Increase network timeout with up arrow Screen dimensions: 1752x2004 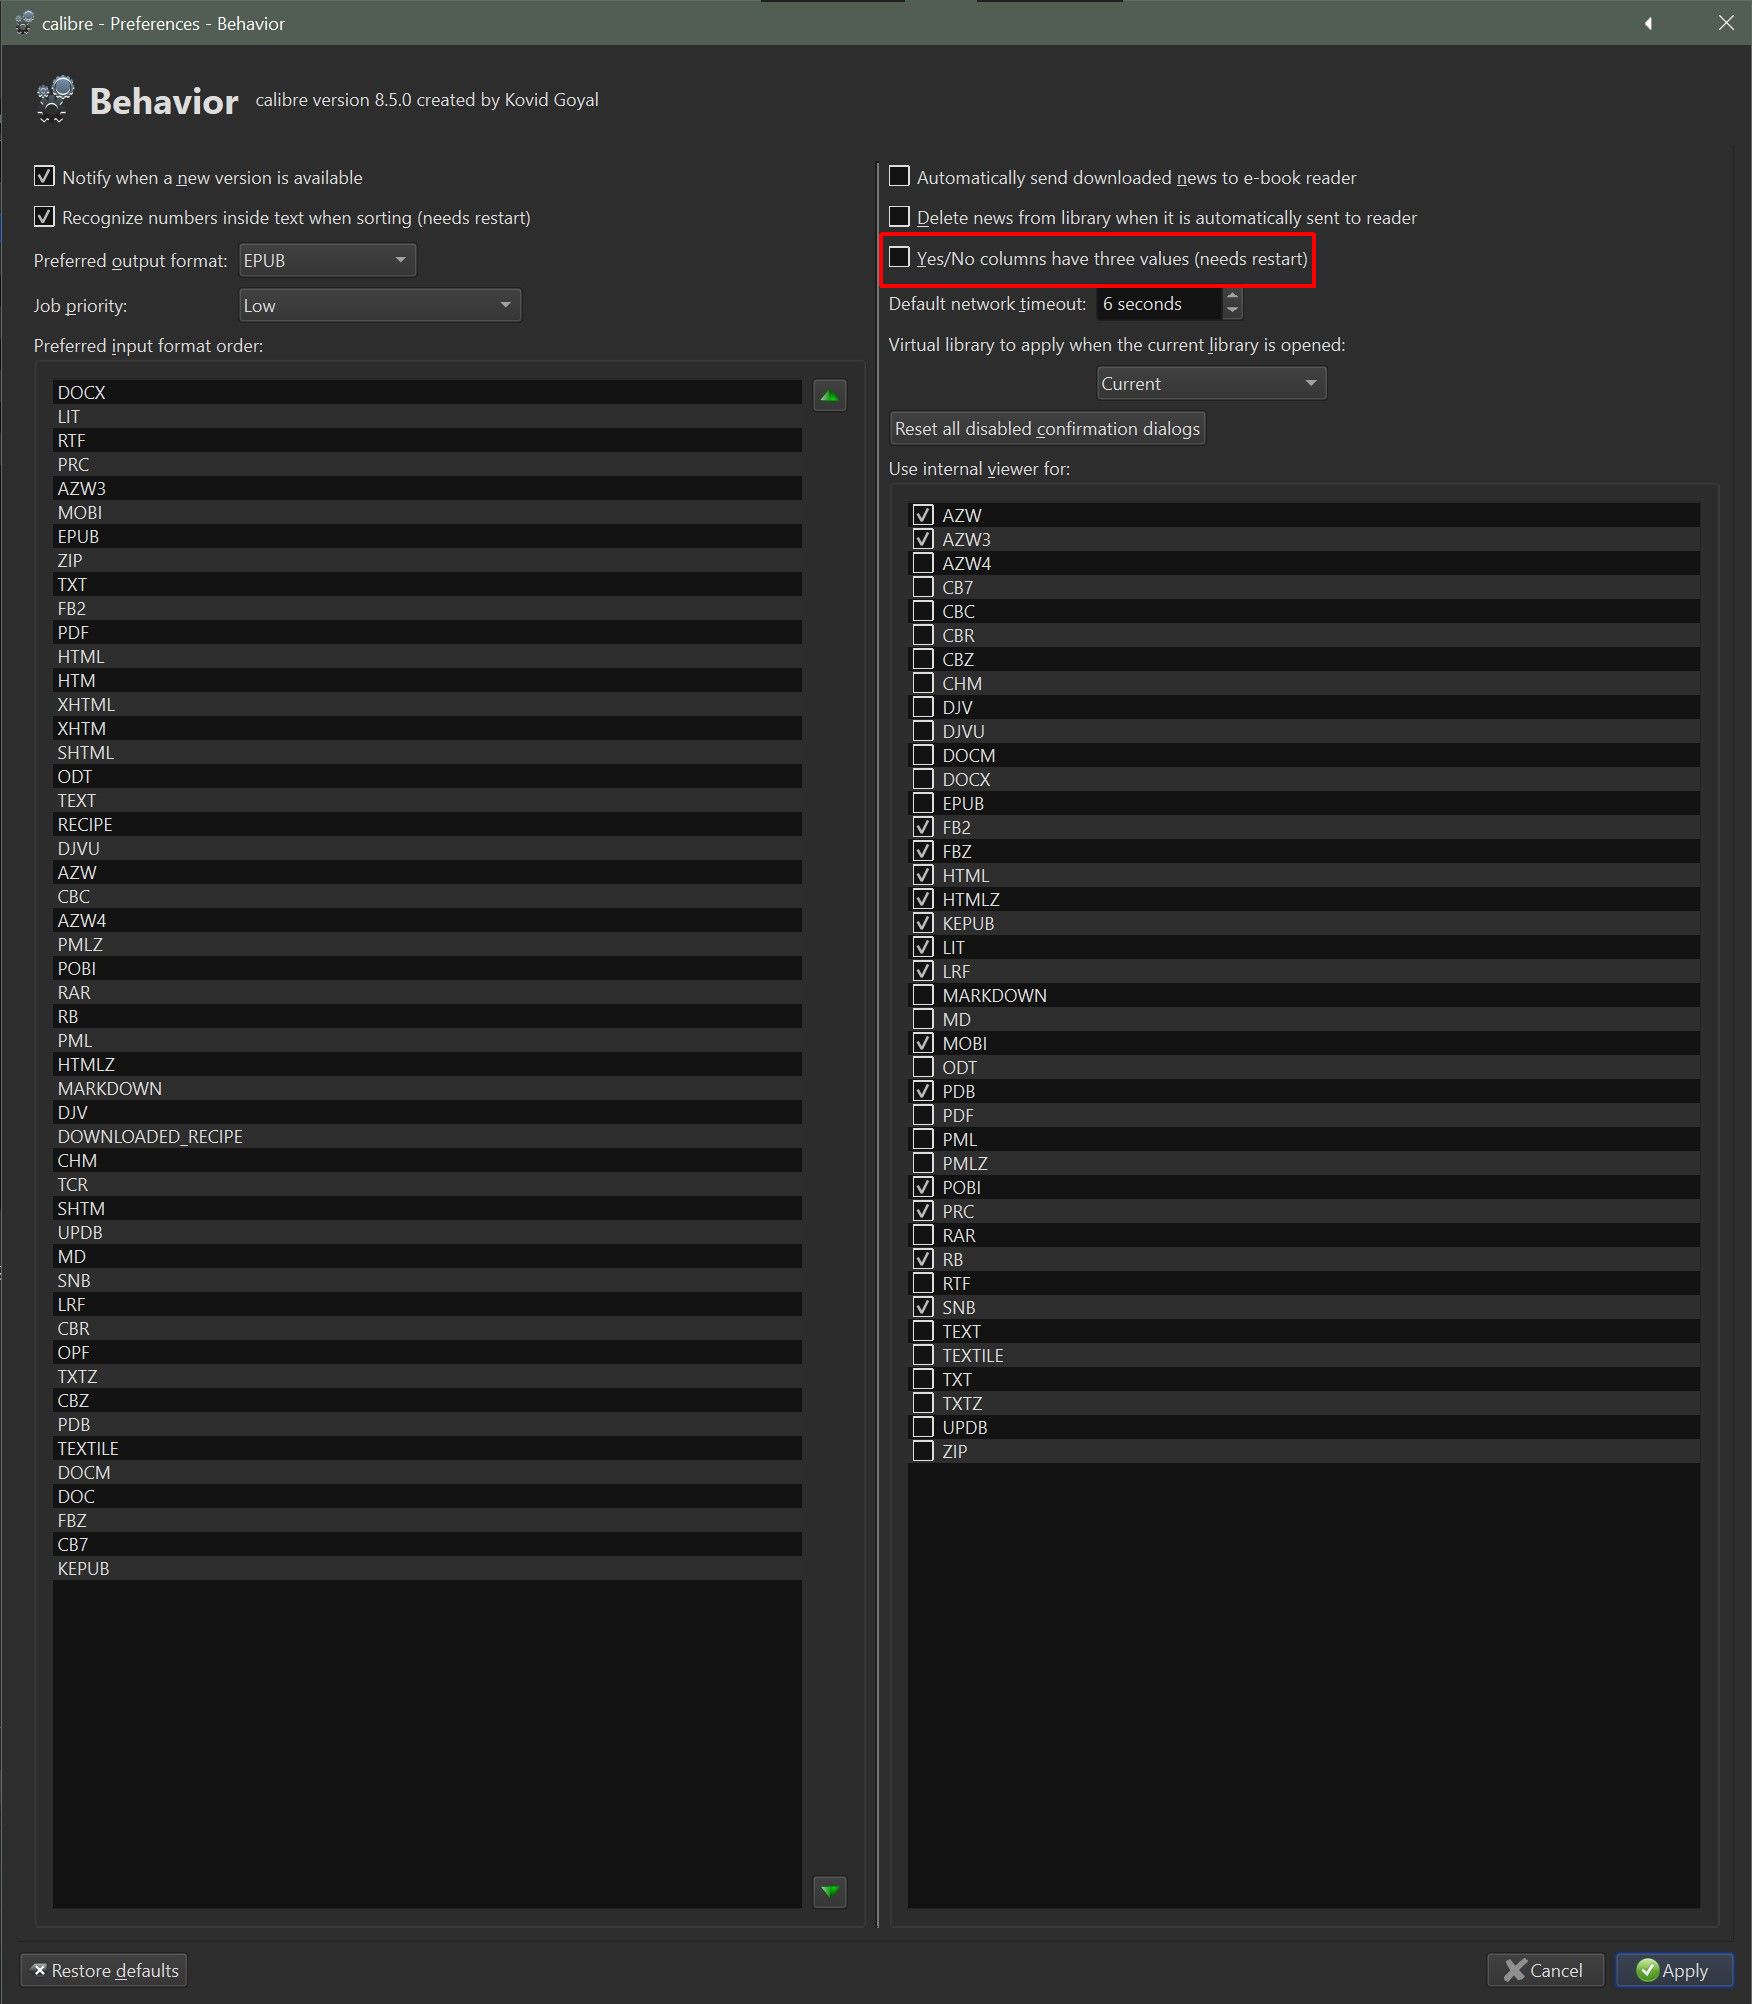click(1232, 295)
